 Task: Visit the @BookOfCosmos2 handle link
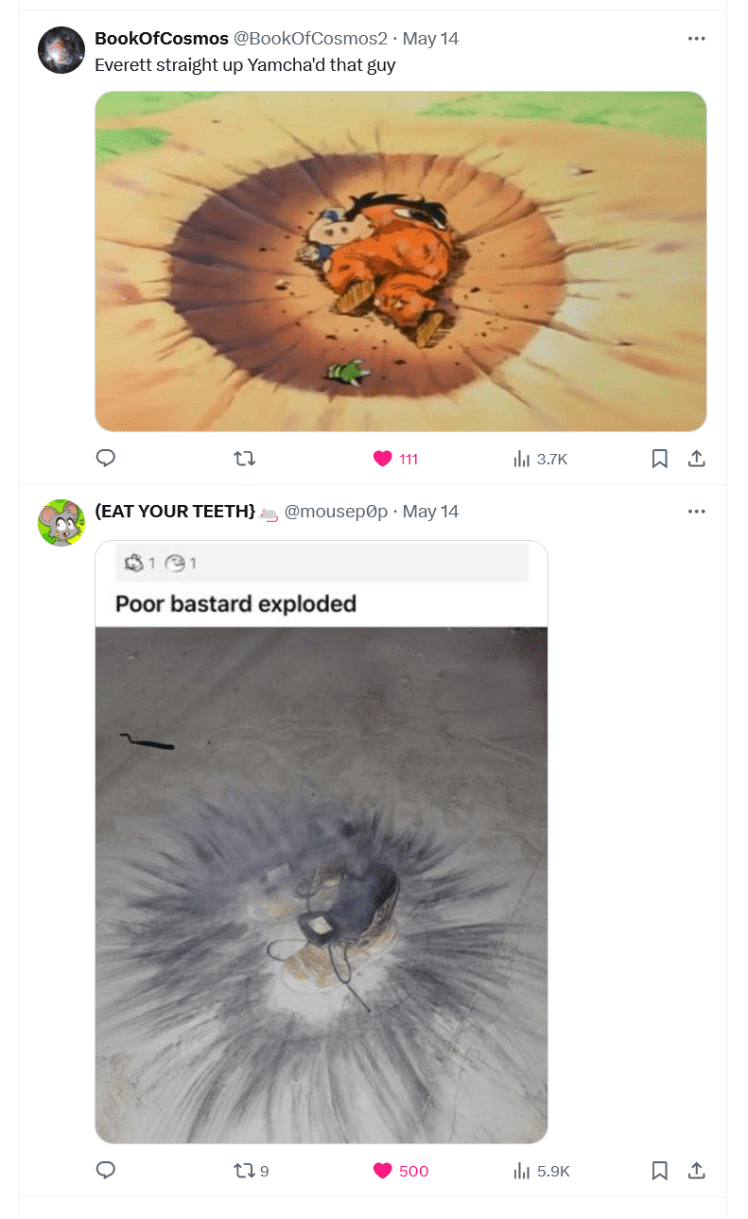[310, 38]
